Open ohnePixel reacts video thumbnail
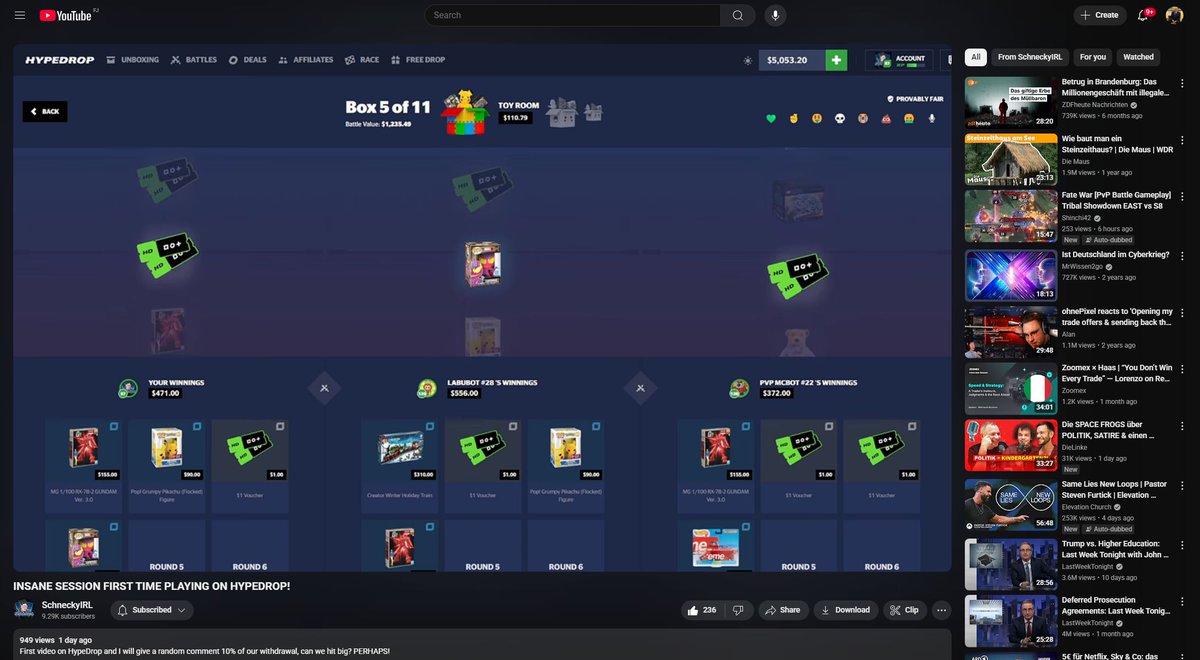Image resolution: width=1200 pixels, height=660 pixels. tap(1011, 333)
